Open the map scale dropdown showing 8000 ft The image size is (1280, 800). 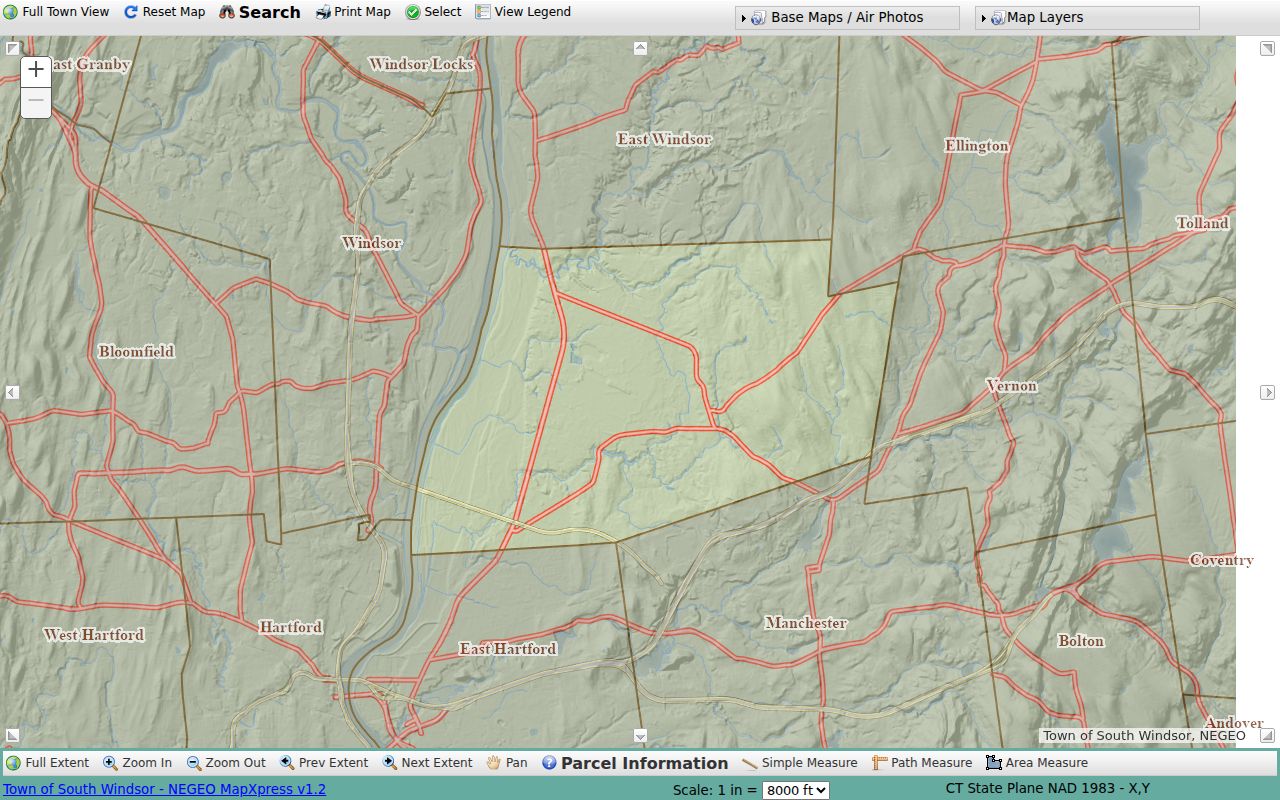[795, 790]
